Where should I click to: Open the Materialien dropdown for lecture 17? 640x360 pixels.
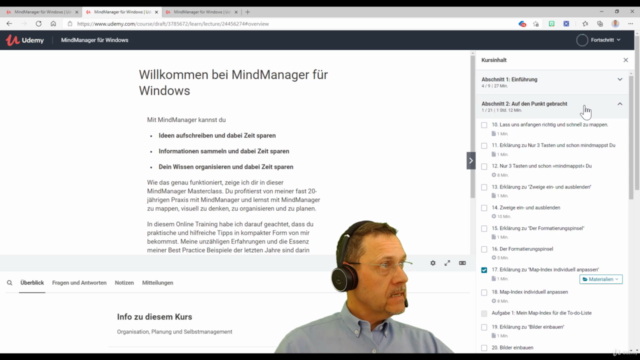pos(601,279)
